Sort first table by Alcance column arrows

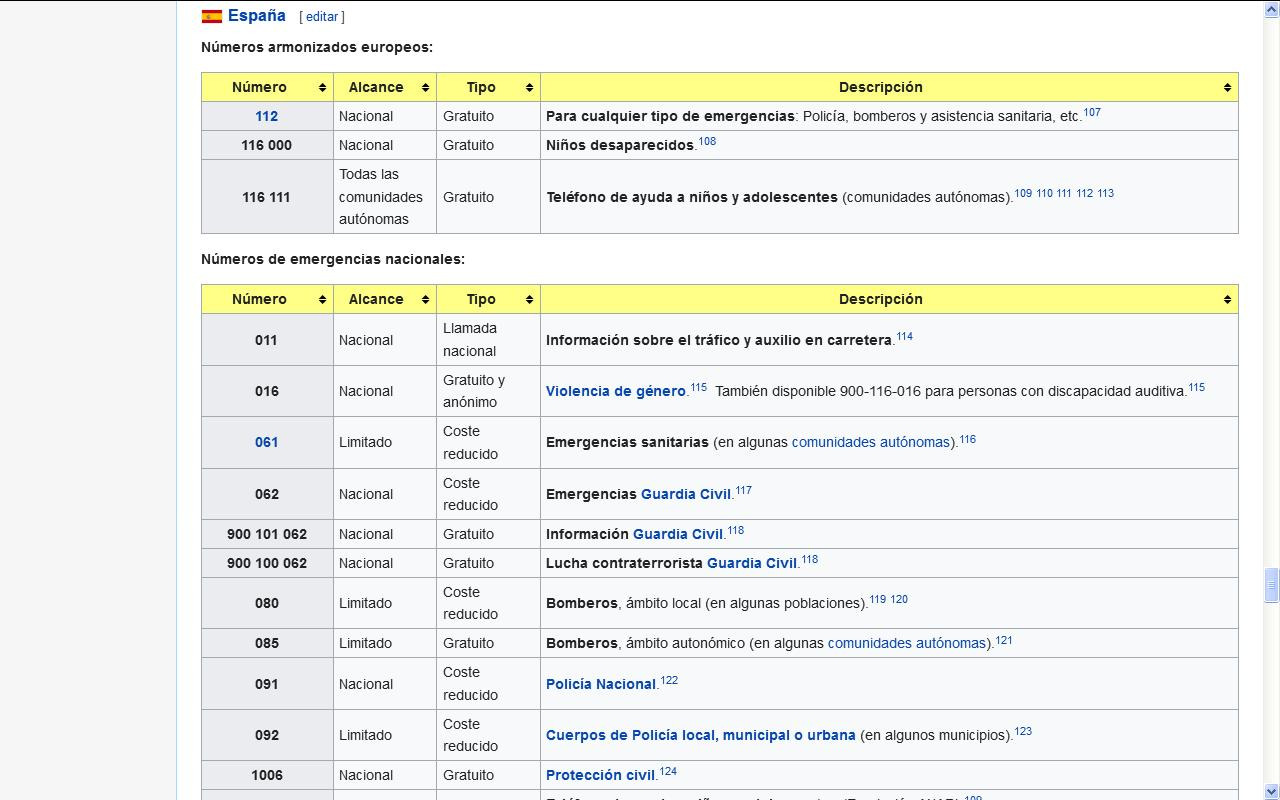pos(425,87)
